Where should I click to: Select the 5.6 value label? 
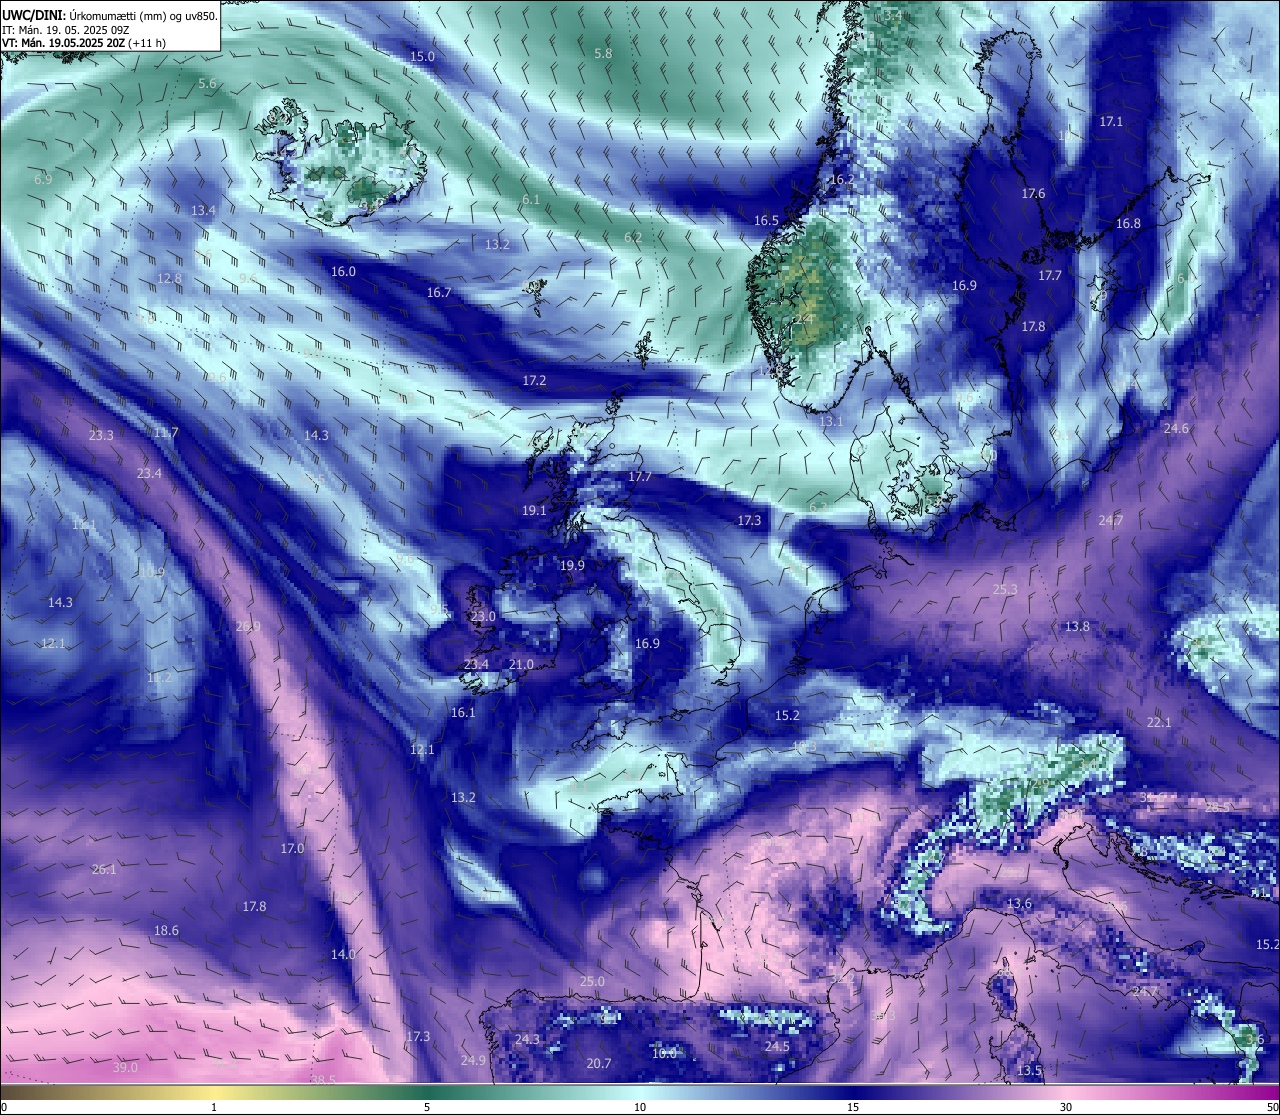207,84
